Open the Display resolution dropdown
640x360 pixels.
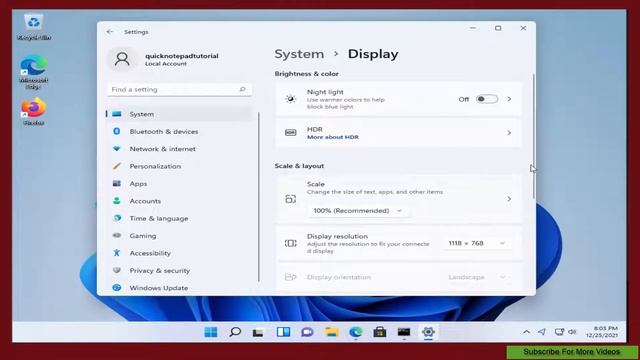(477, 243)
